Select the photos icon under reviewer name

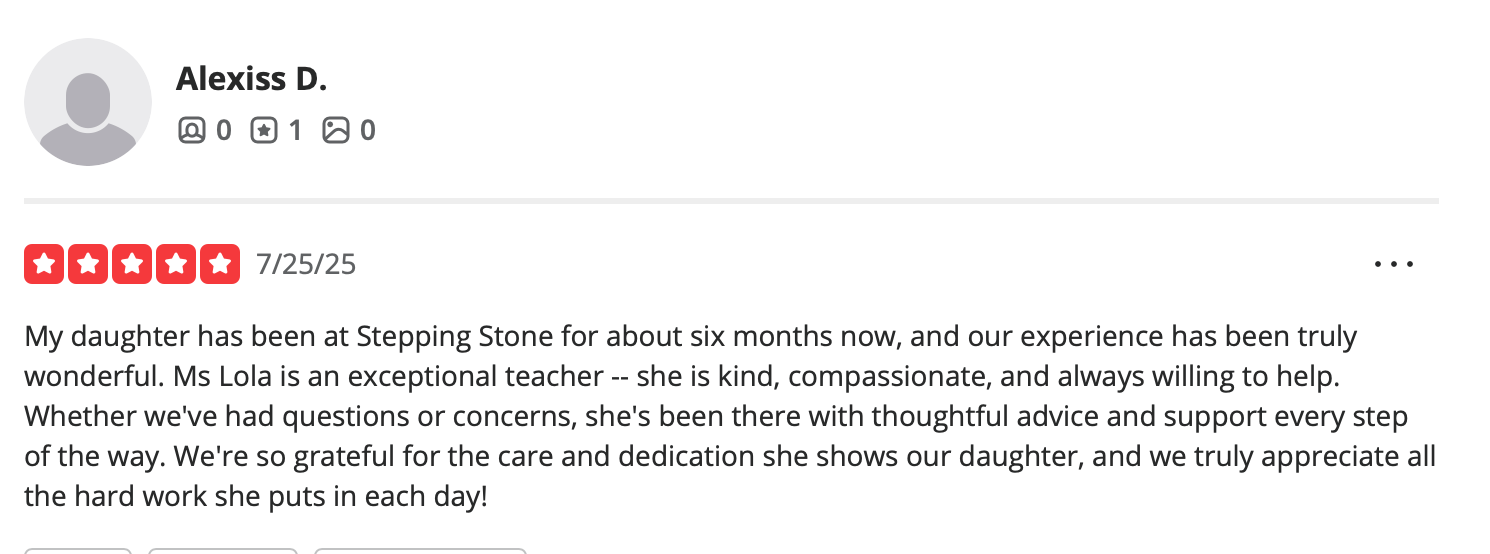336,130
